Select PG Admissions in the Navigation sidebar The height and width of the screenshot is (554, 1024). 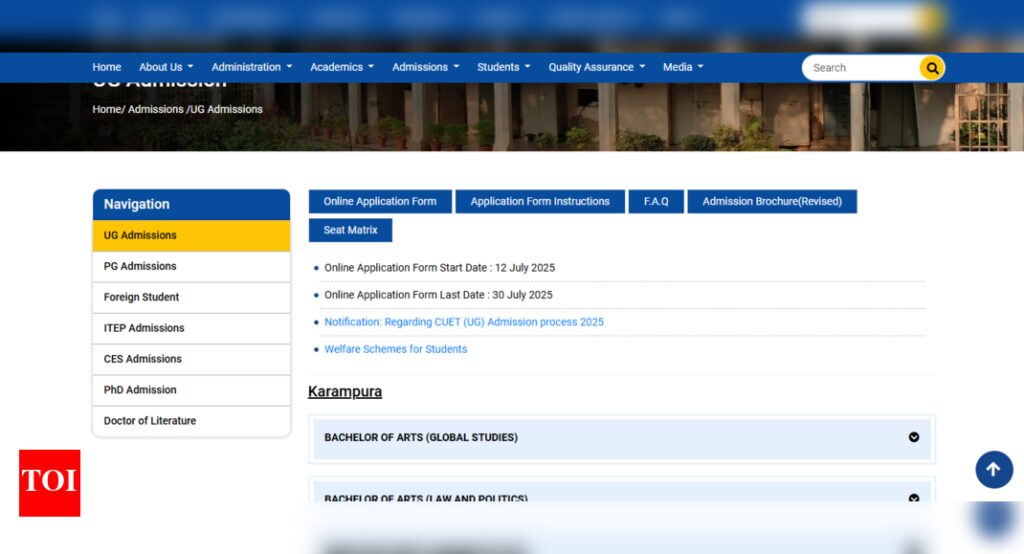click(x=191, y=267)
